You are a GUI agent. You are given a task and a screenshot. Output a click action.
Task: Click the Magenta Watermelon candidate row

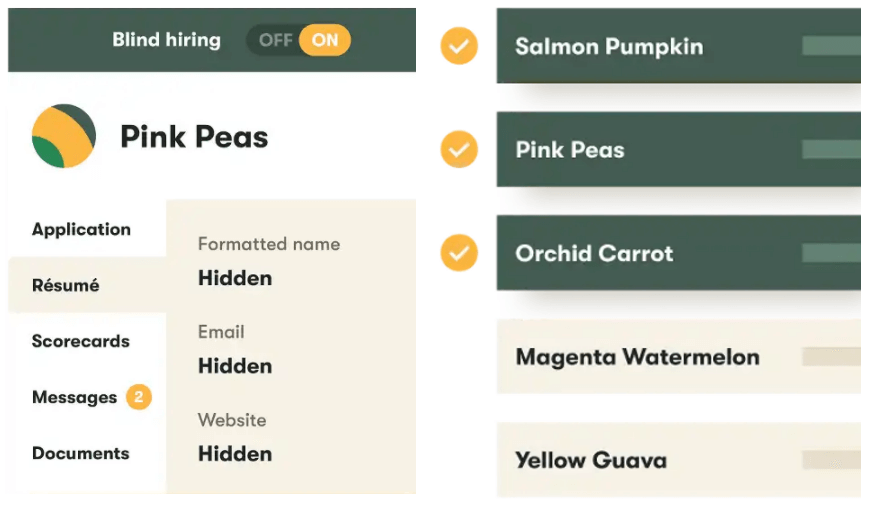[678, 357]
